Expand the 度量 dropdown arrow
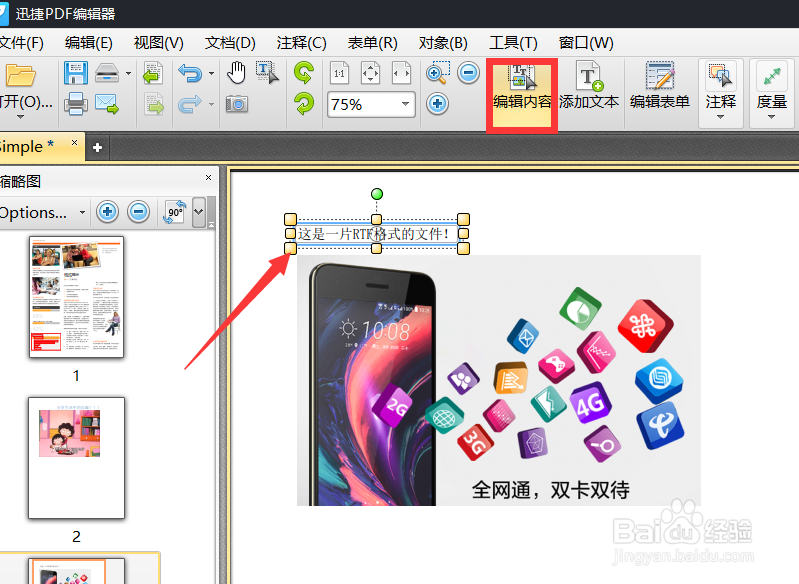Viewport: 799px width, 584px height. (771, 117)
